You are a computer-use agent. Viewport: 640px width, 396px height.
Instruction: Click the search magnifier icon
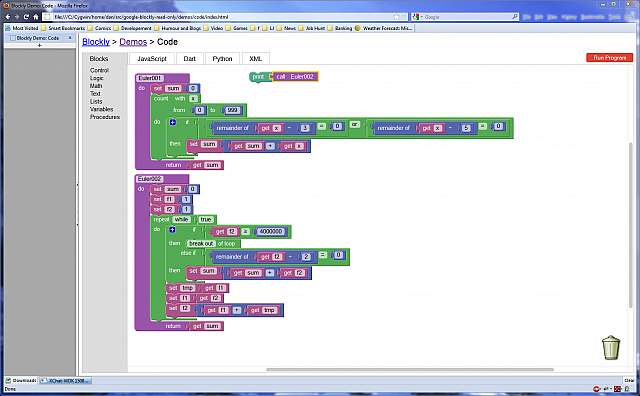515,17
